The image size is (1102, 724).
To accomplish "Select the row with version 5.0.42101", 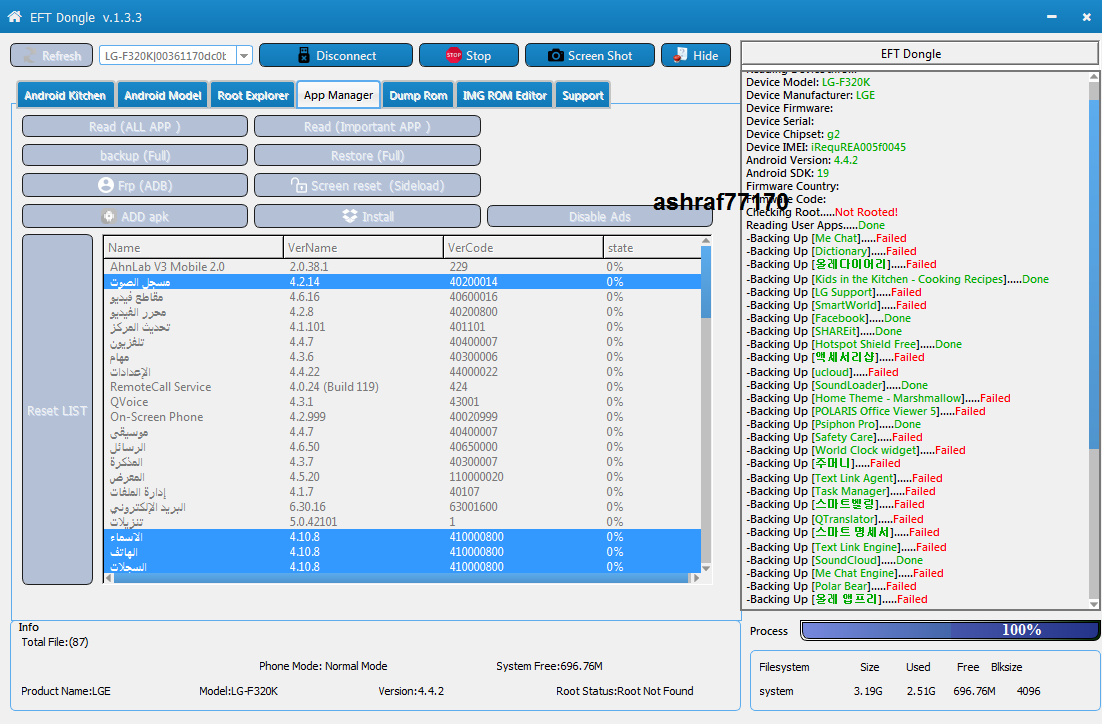I will pos(402,522).
